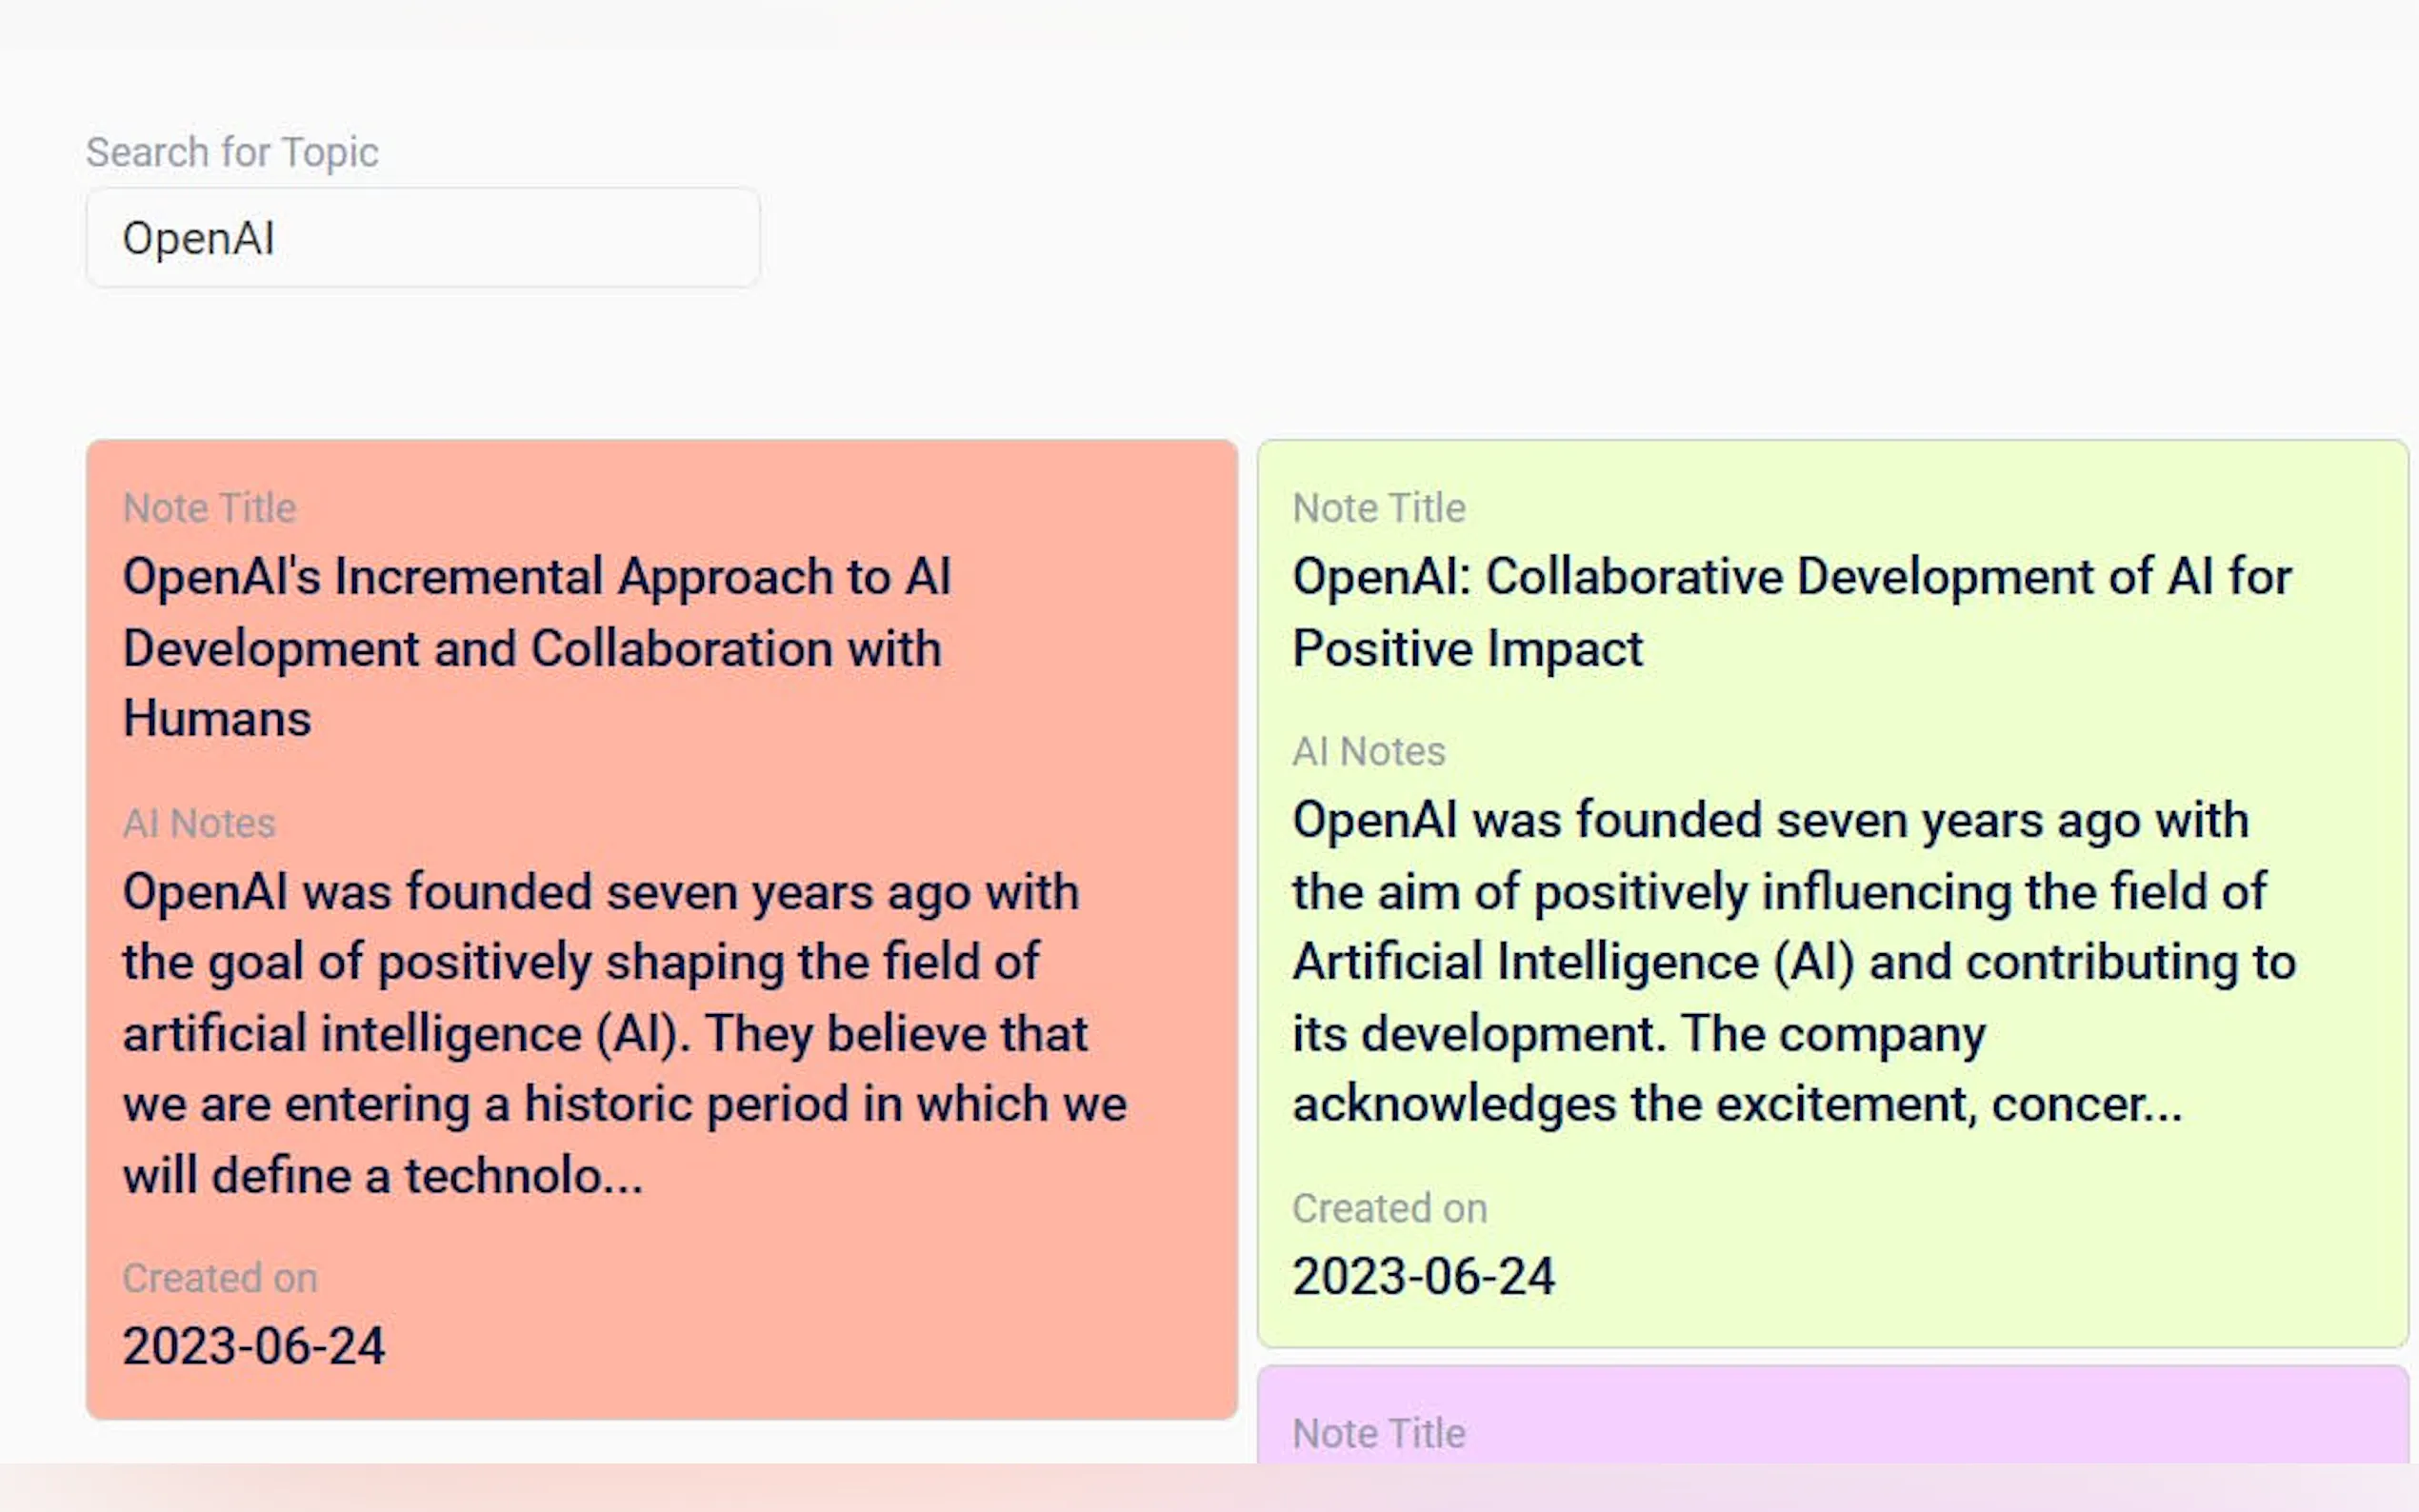2419x1512 pixels.
Task: Click the Search for Topic input field
Action: pyautogui.click(x=422, y=238)
